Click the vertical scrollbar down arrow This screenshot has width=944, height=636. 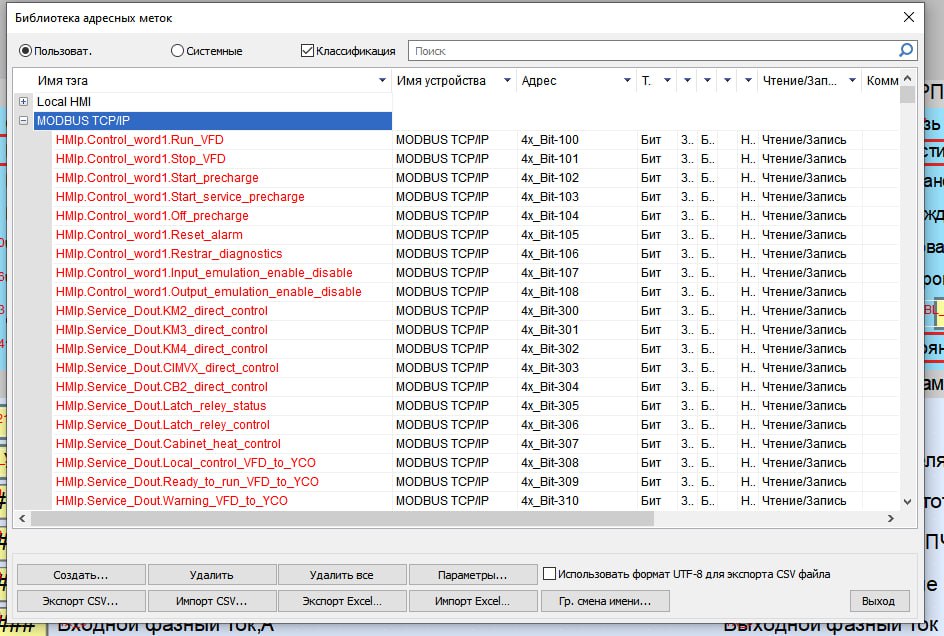tap(907, 502)
